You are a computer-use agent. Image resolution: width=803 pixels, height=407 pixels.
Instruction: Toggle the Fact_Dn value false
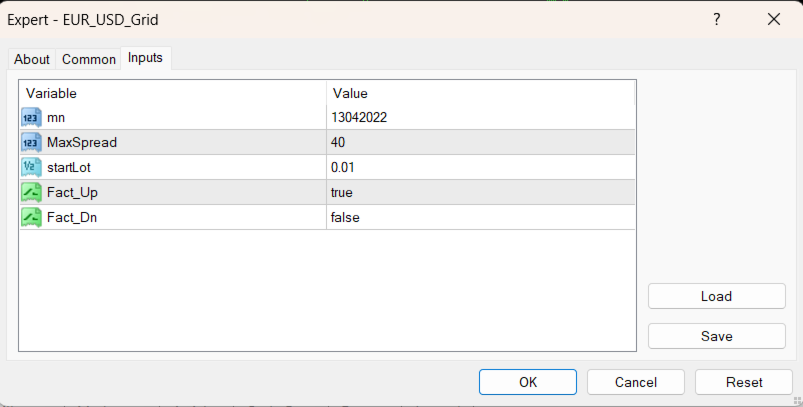tap(345, 217)
